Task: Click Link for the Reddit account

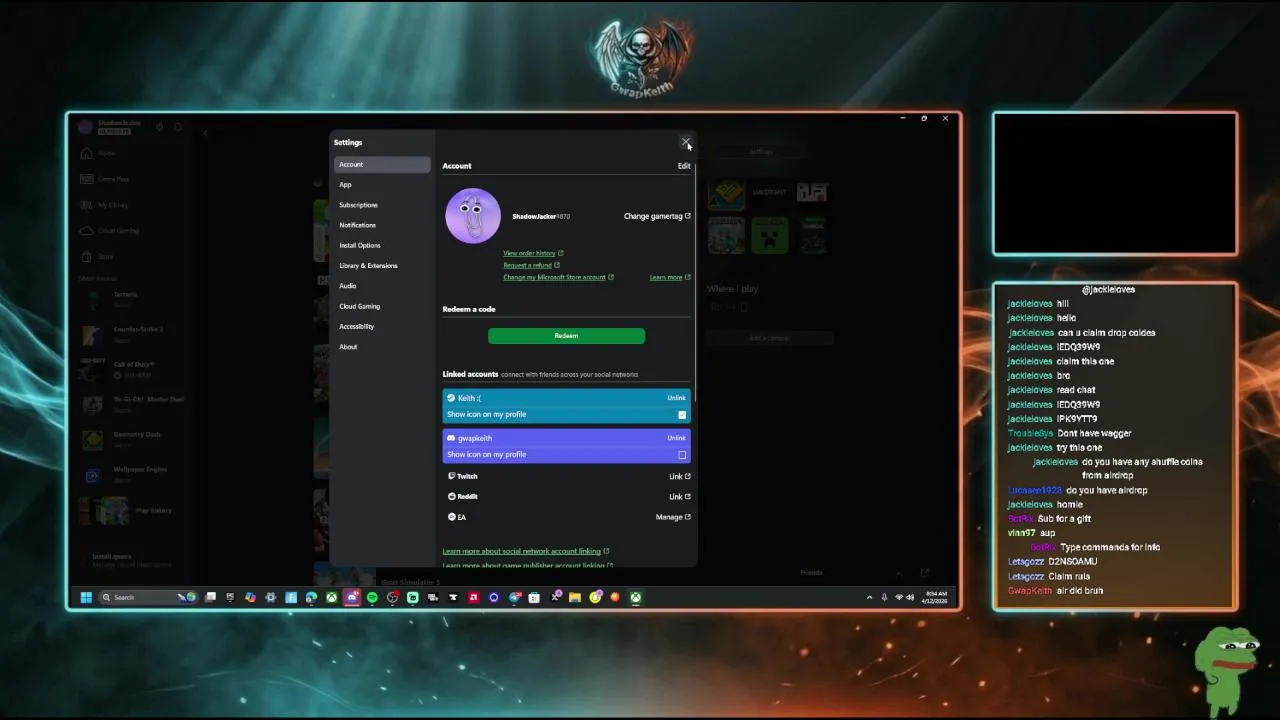Action: point(679,496)
